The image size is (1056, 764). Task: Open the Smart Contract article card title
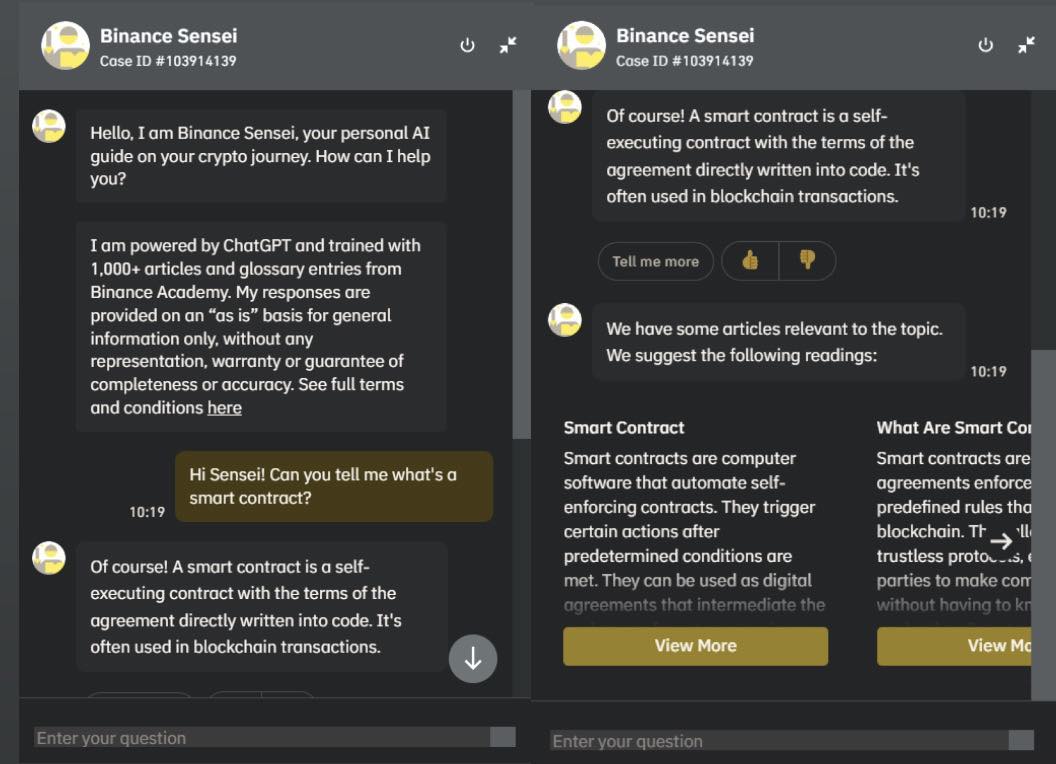coord(624,428)
